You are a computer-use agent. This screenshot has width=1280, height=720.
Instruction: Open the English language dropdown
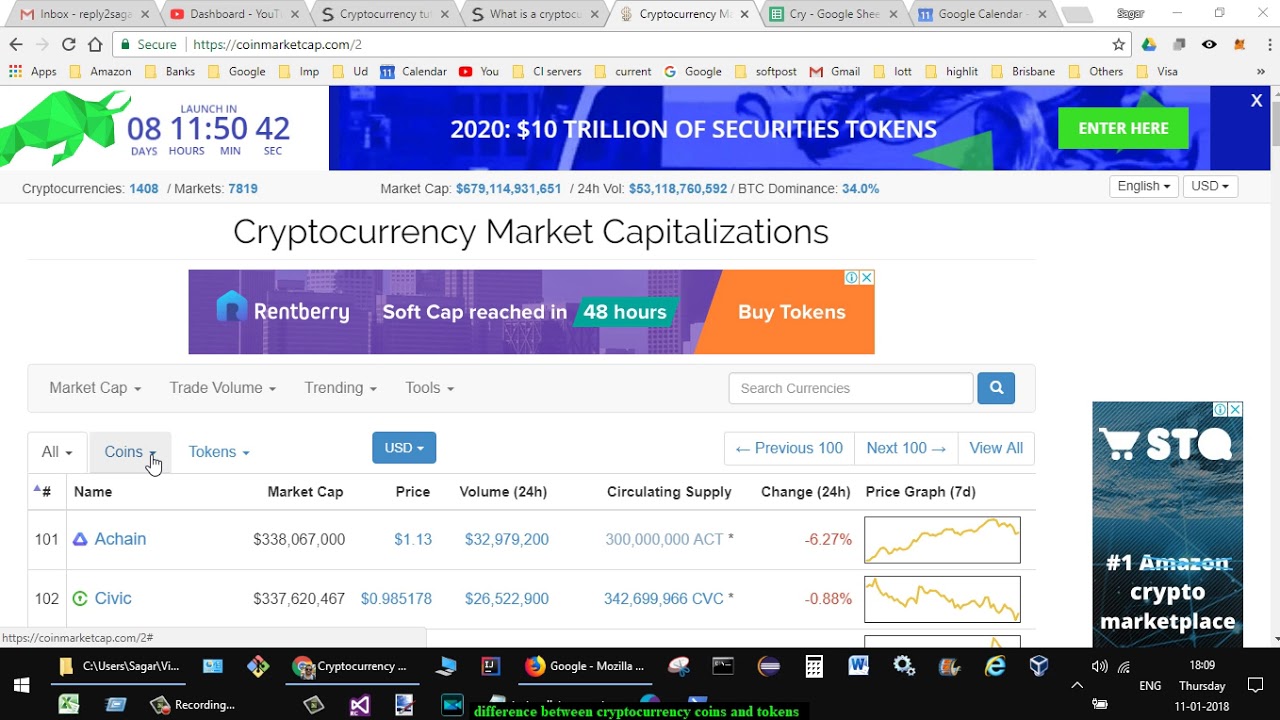[1144, 186]
